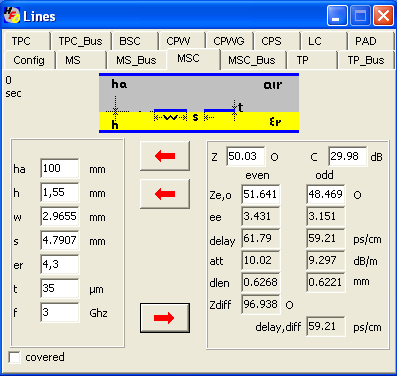Click the delay,diff value field
Viewport: 397px width, 376px height.
pos(326,326)
